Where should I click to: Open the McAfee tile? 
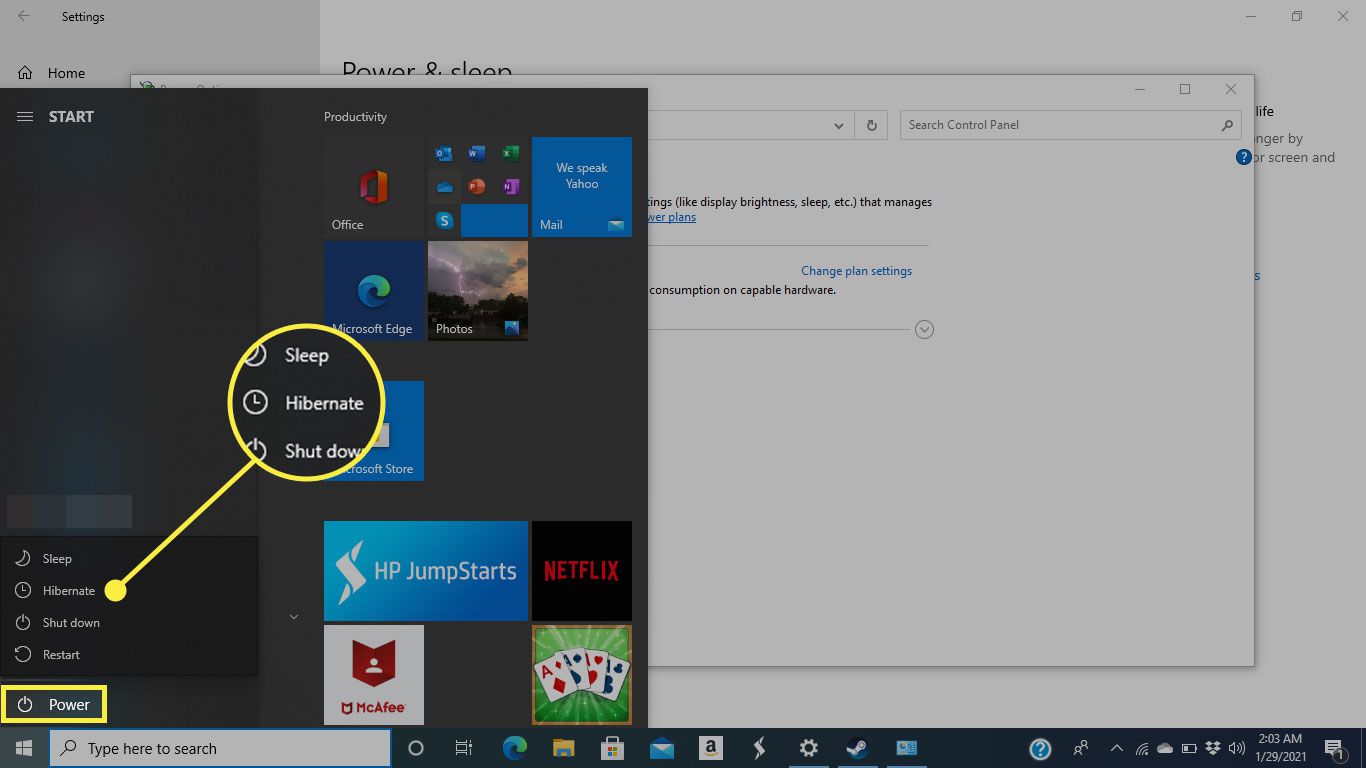pos(374,675)
